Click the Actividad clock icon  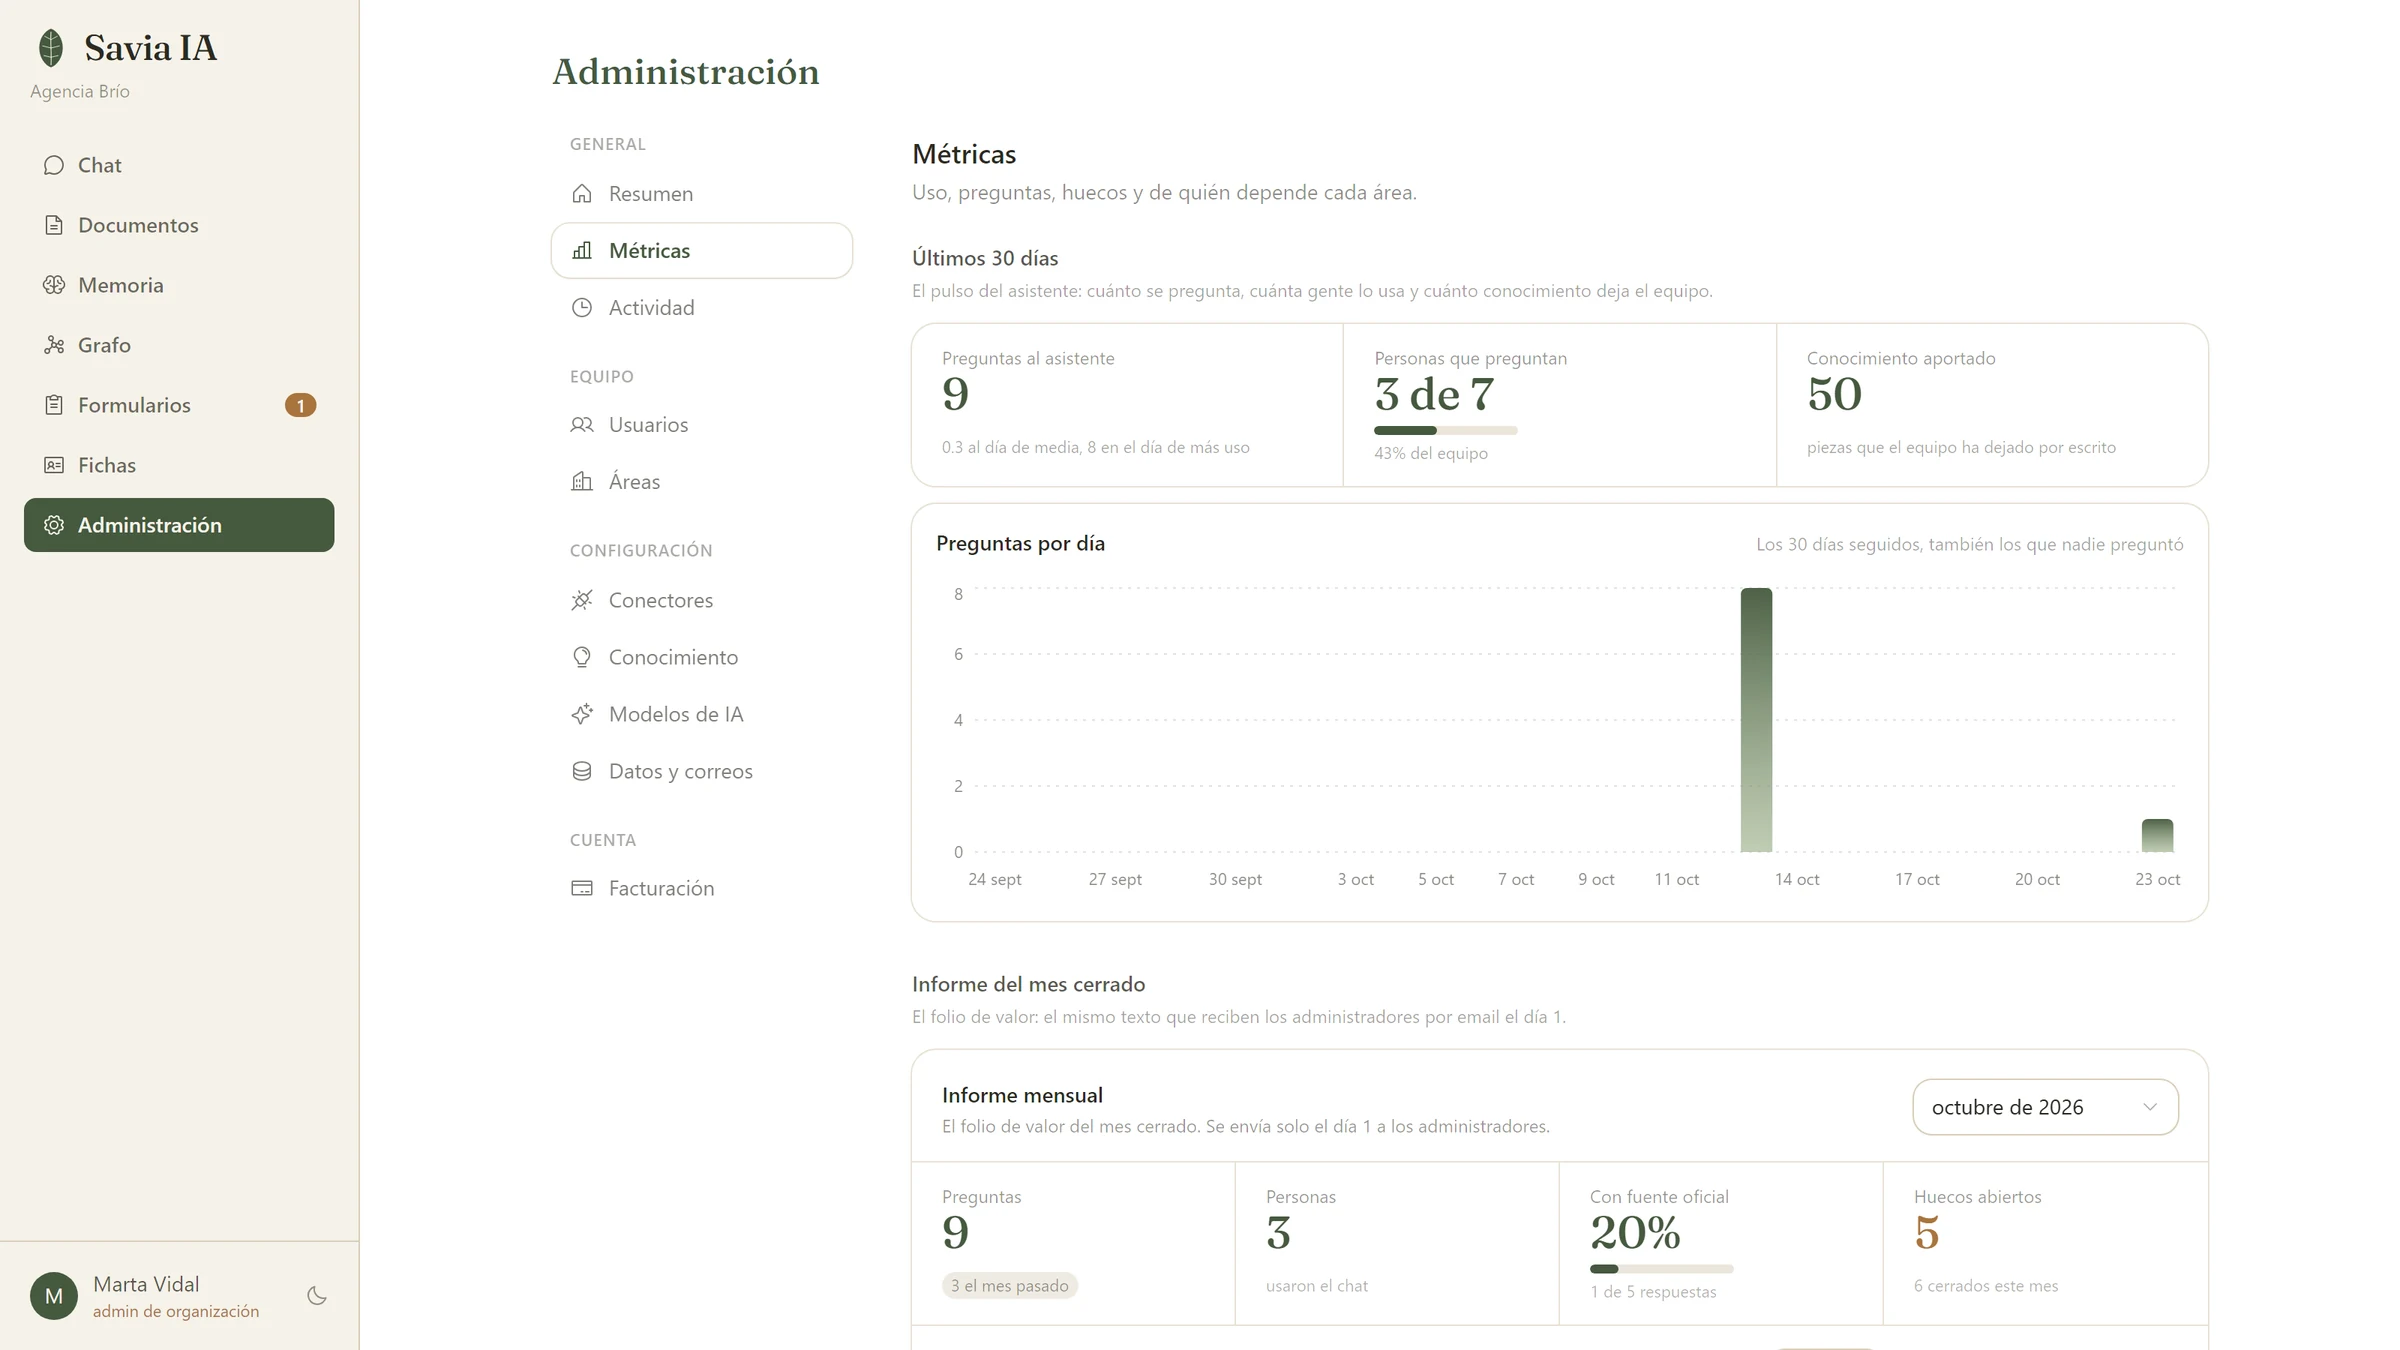[582, 307]
